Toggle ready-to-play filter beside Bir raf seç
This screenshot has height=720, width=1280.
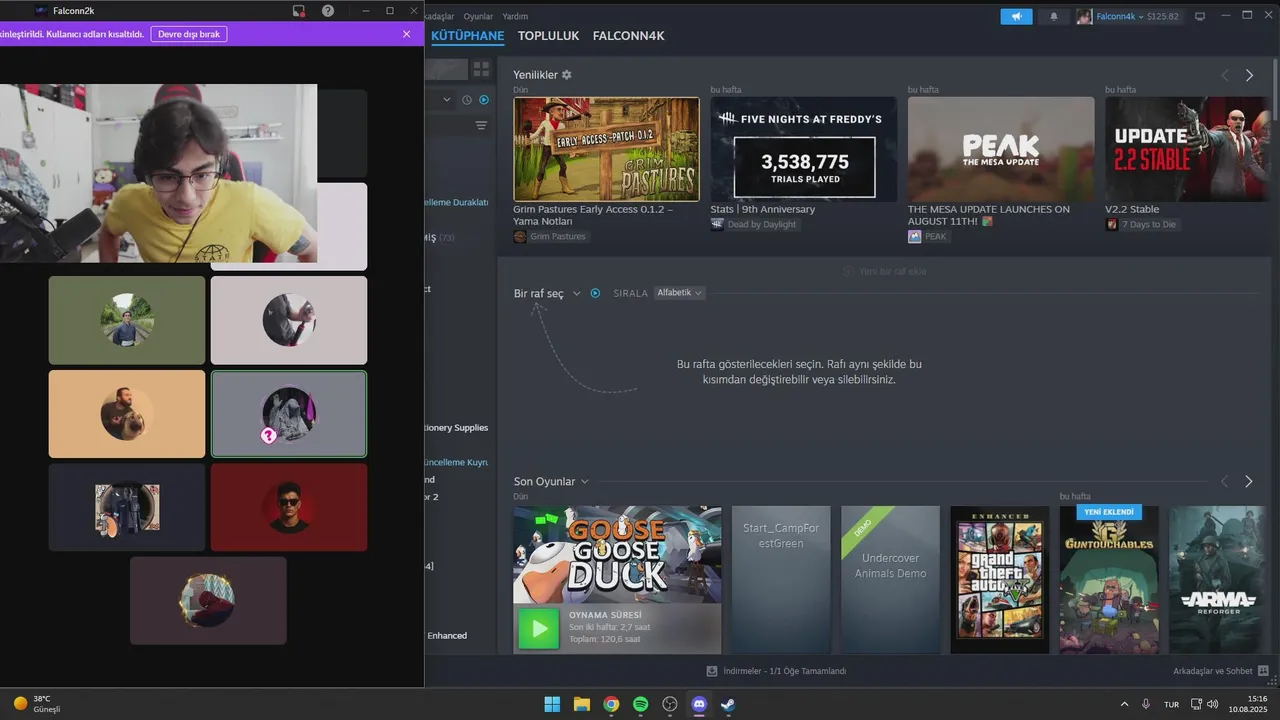pyautogui.click(x=595, y=293)
